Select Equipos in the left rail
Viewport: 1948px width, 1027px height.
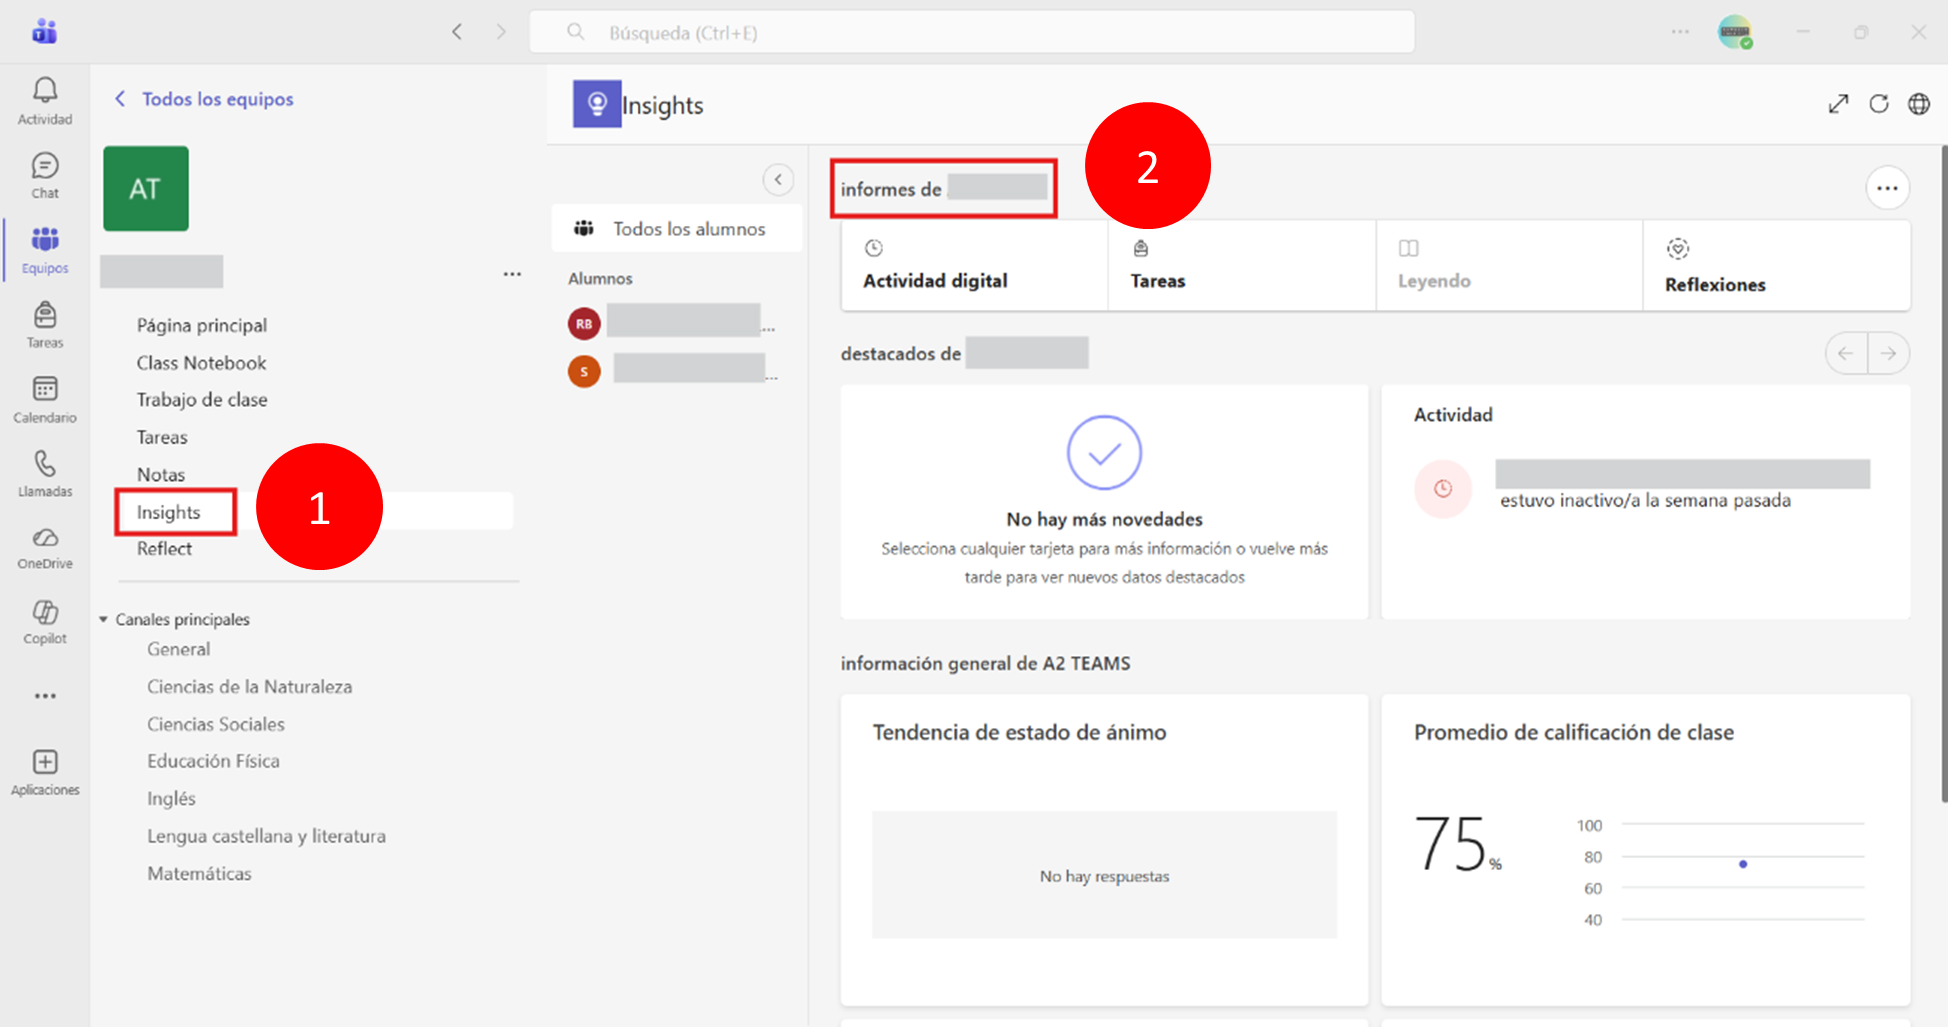(45, 250)
